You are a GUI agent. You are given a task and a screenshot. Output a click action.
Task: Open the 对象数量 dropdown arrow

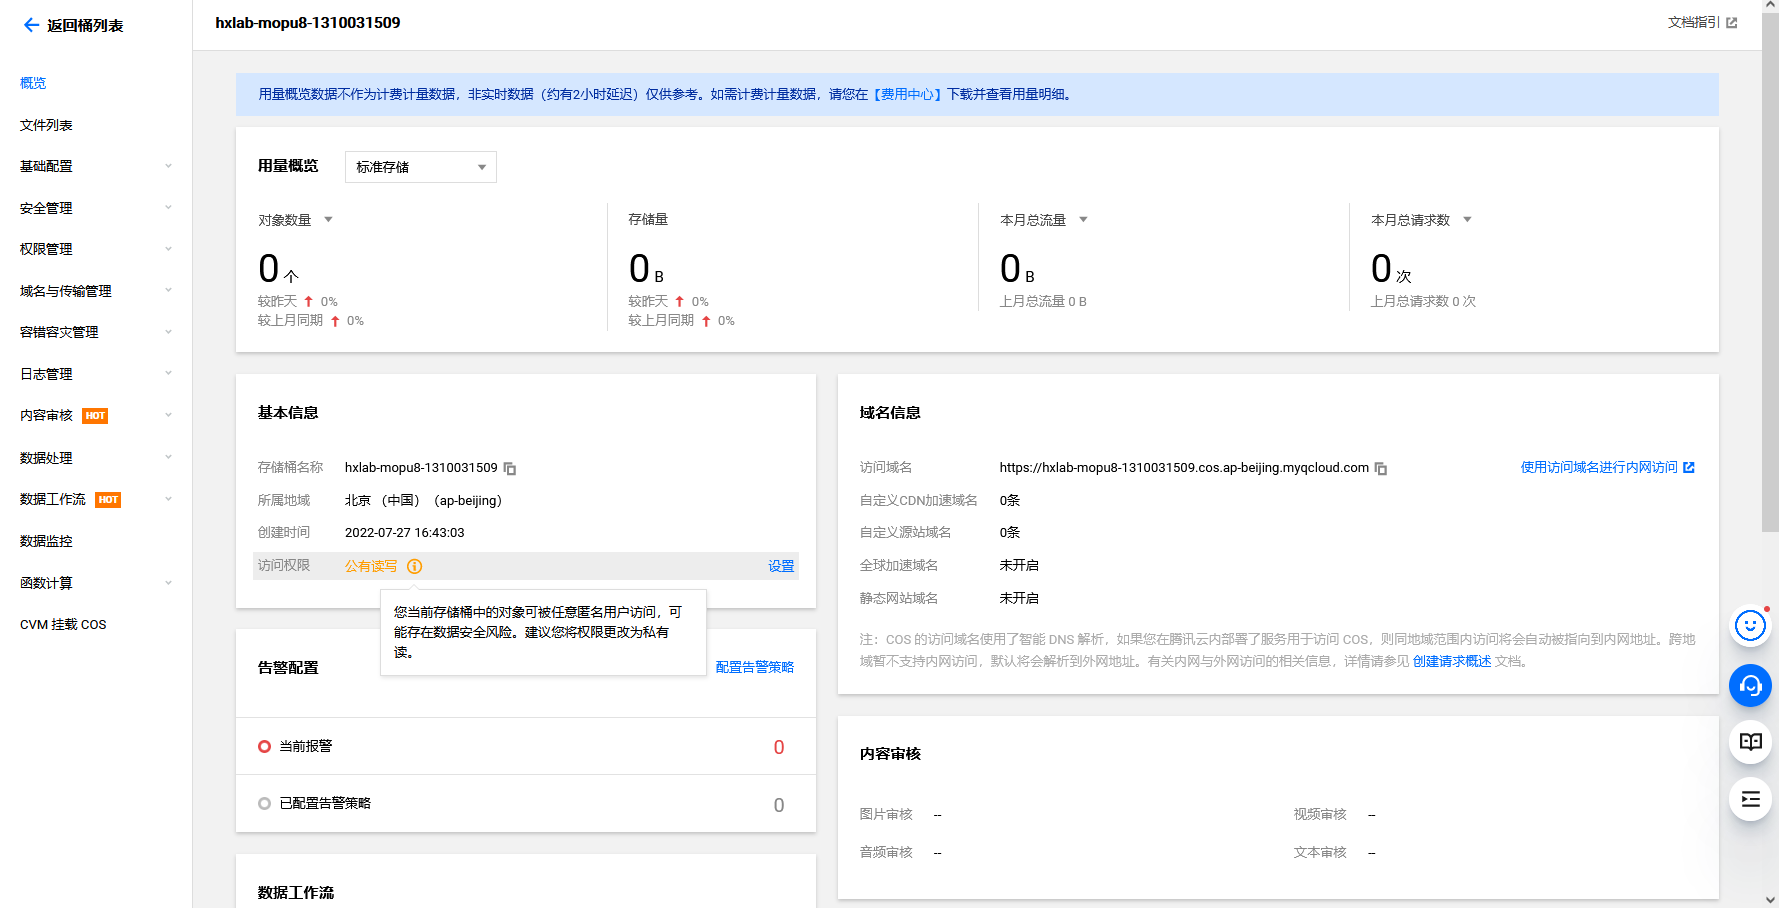pos(328,220)
